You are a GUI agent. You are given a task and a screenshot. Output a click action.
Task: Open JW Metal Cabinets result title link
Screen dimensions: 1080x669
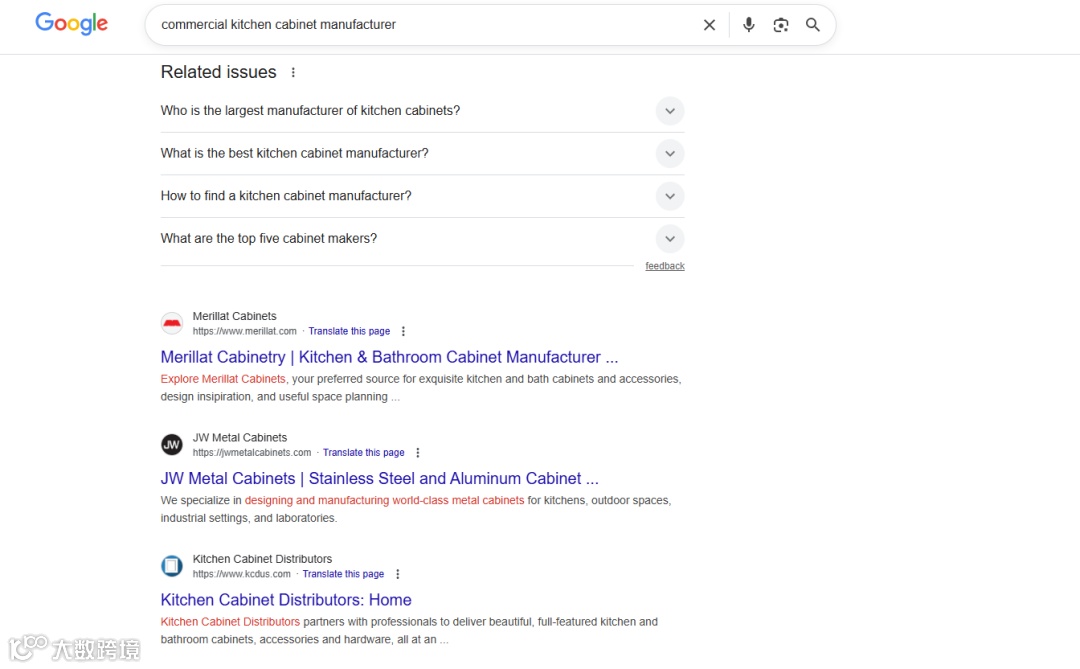tap(380, 478)
